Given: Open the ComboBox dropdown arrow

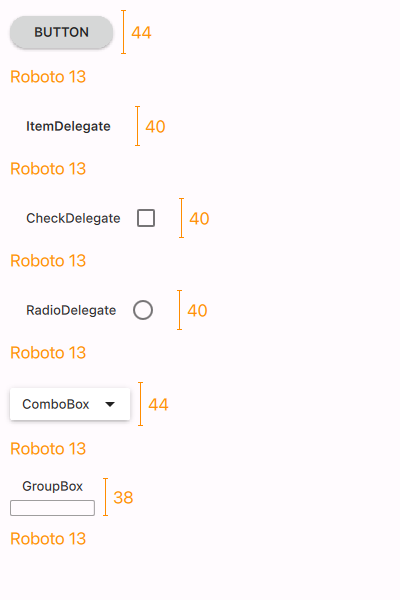Looking at the screenshot, I should click(110, 404).
